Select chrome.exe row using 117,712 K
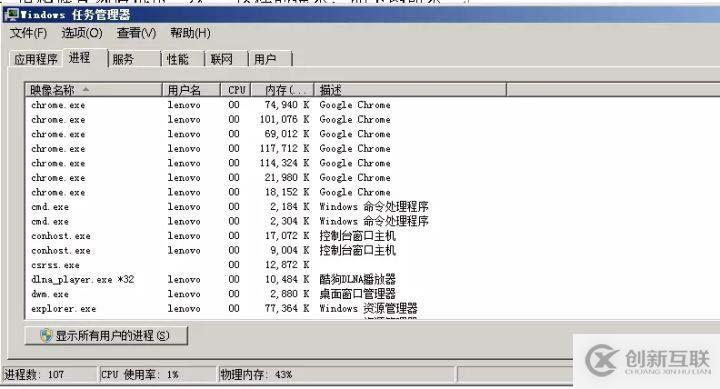The image size is (720, 389). point(373,149)
